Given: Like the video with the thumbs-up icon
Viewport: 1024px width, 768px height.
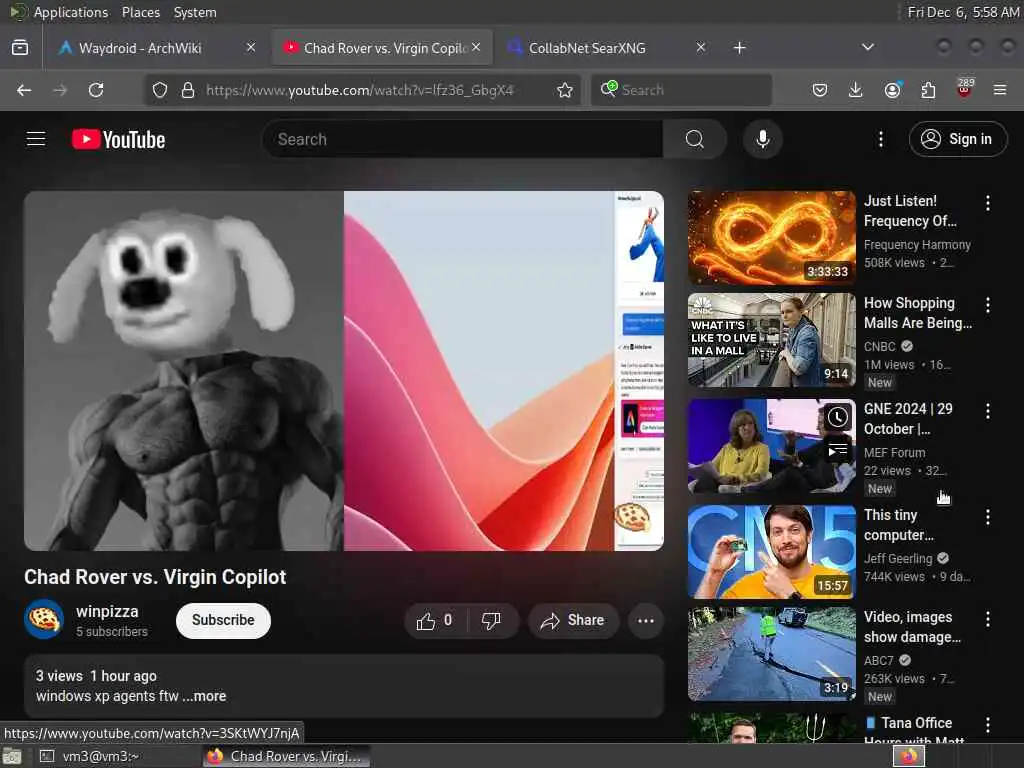Looking at the screenshot, I should coord(436,620).
